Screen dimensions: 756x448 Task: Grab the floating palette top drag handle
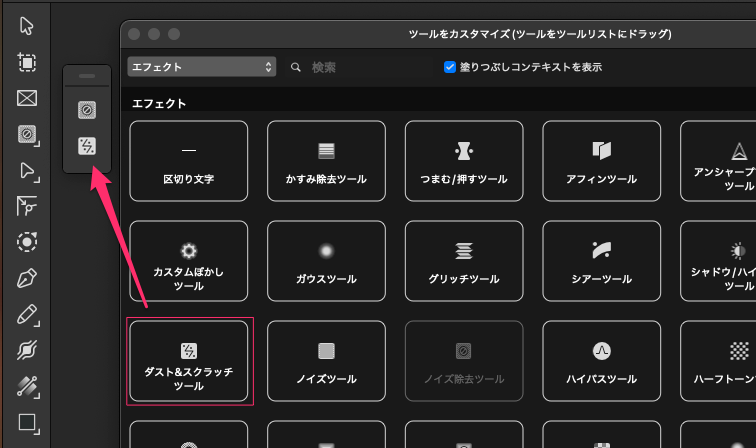coord(87,76)
